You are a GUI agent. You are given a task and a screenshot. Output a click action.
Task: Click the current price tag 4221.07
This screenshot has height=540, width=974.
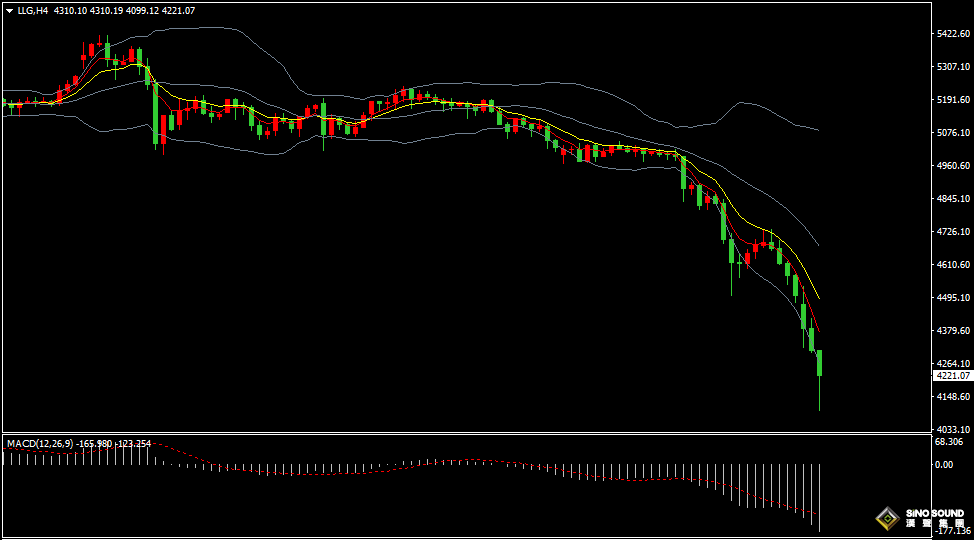tap(952, 376)
